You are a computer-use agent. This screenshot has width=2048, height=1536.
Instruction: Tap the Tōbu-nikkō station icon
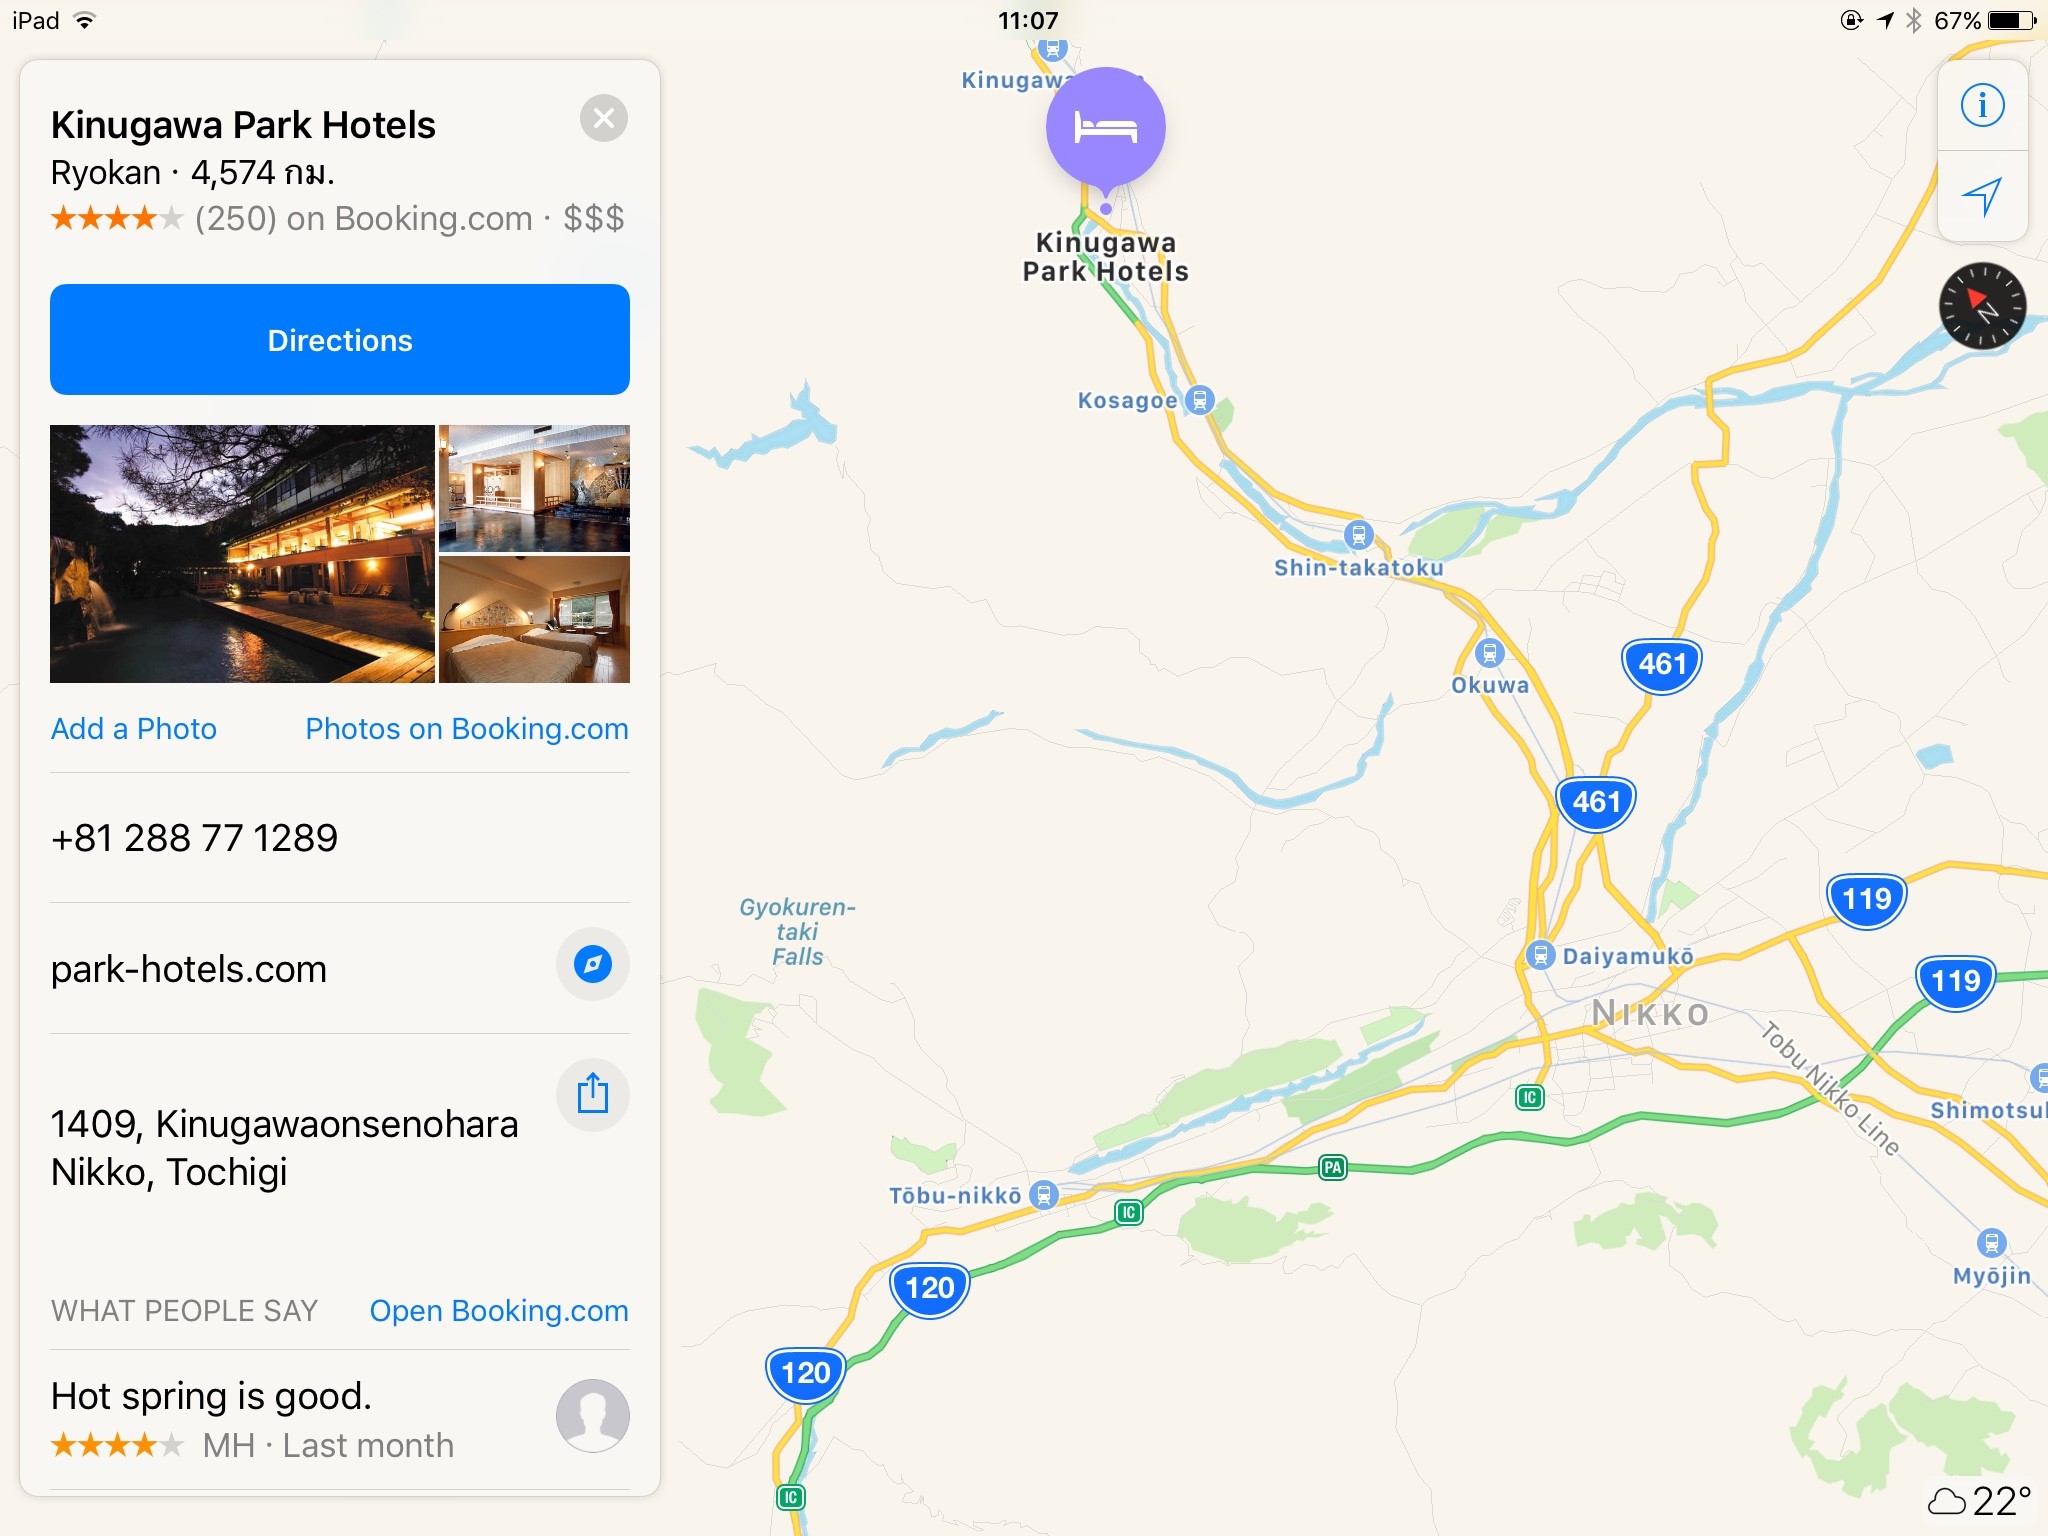[x=1043, y=1194]
